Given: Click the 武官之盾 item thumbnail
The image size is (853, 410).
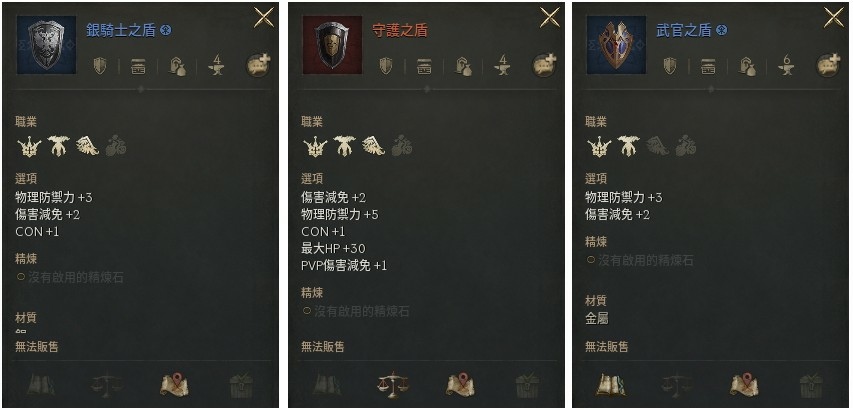Looking at the screenshot, I should (x=616, y=45).
